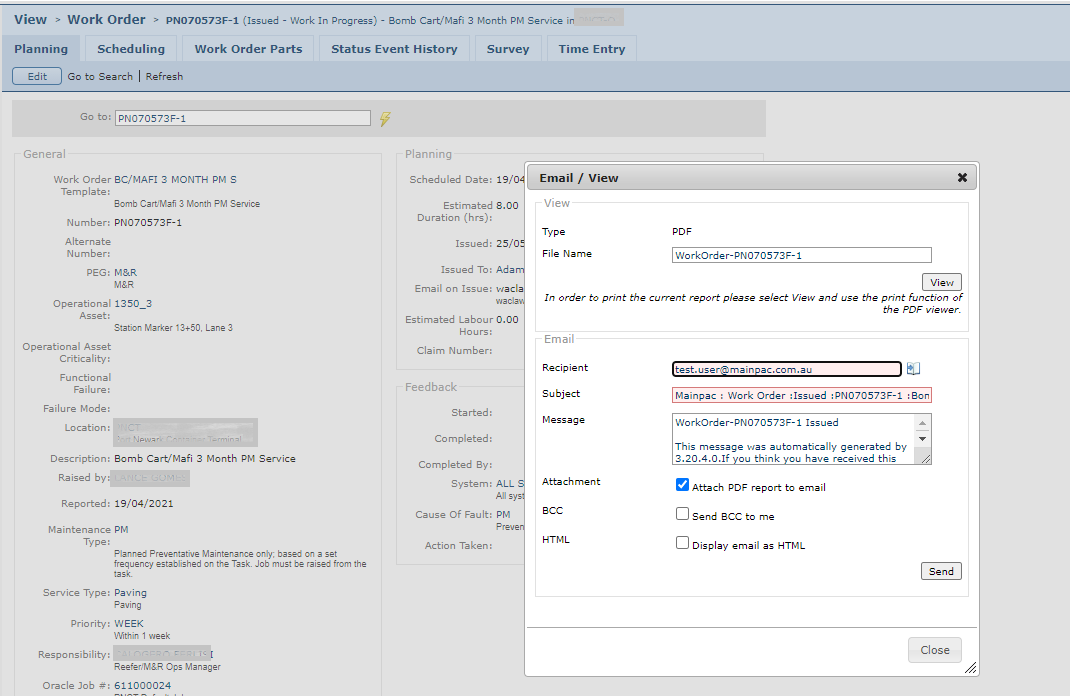
Task: Switch to the Survey tab
Action: click(x=508, y=49)
